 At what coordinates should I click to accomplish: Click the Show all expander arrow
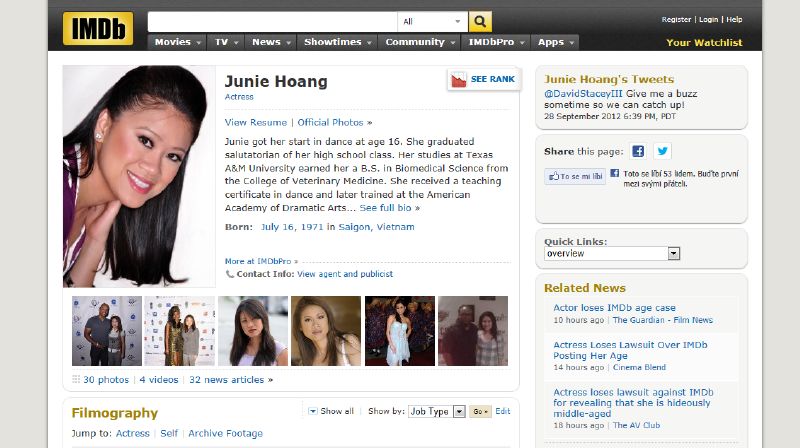(x=313, y=411)
